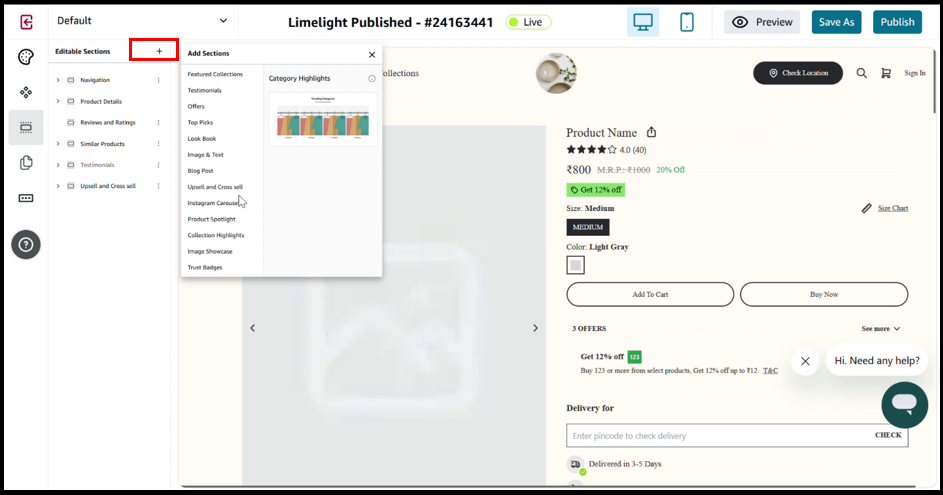Select Trust Badges from Add Sections
This screenshot has width=943, height=495.
click(x=205, y=267)
